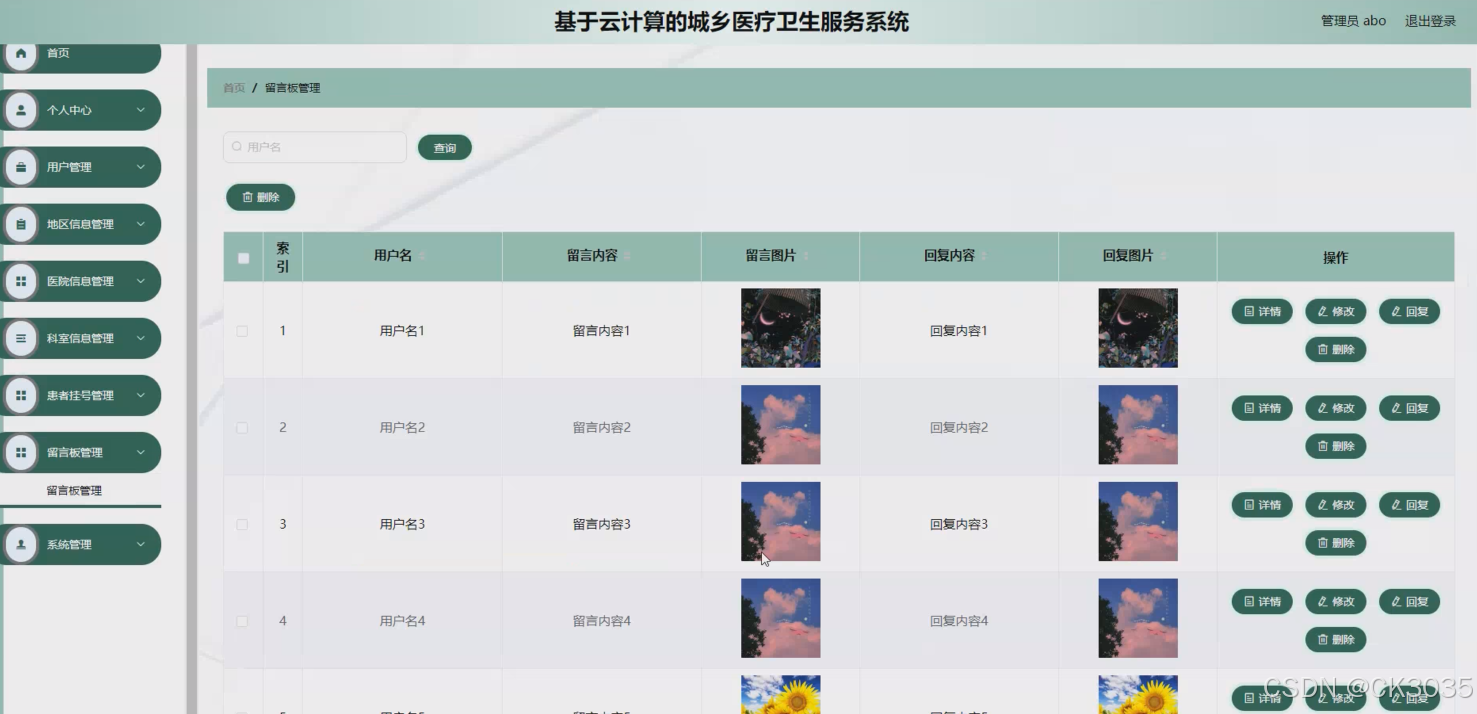Click 修改 for row 用户名3

[x=1336, y=505]
